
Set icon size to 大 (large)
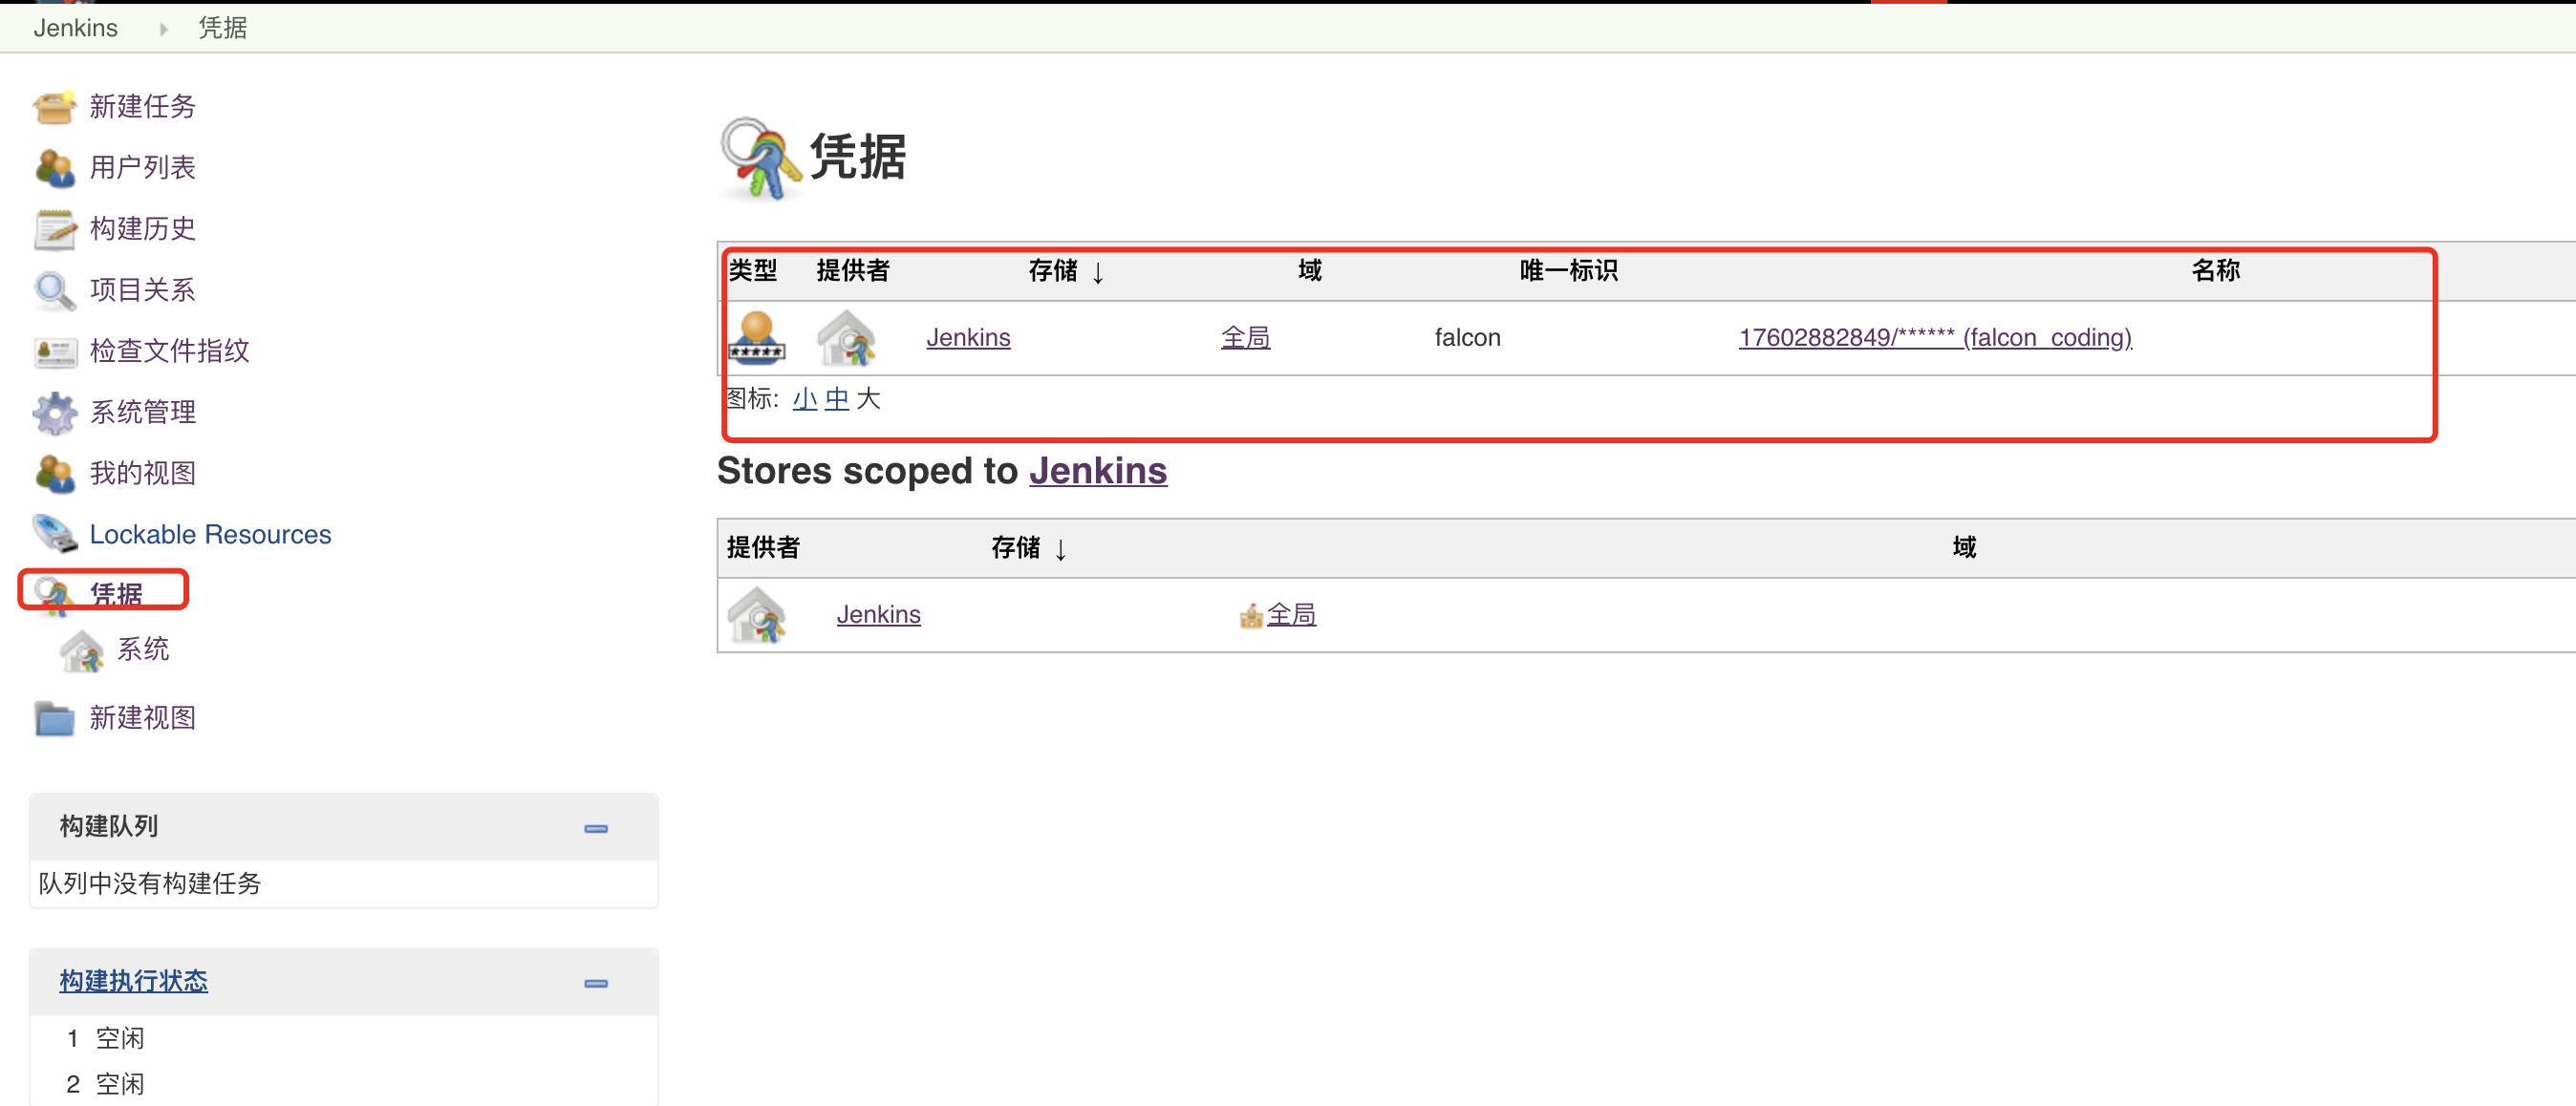pos(869,398)
